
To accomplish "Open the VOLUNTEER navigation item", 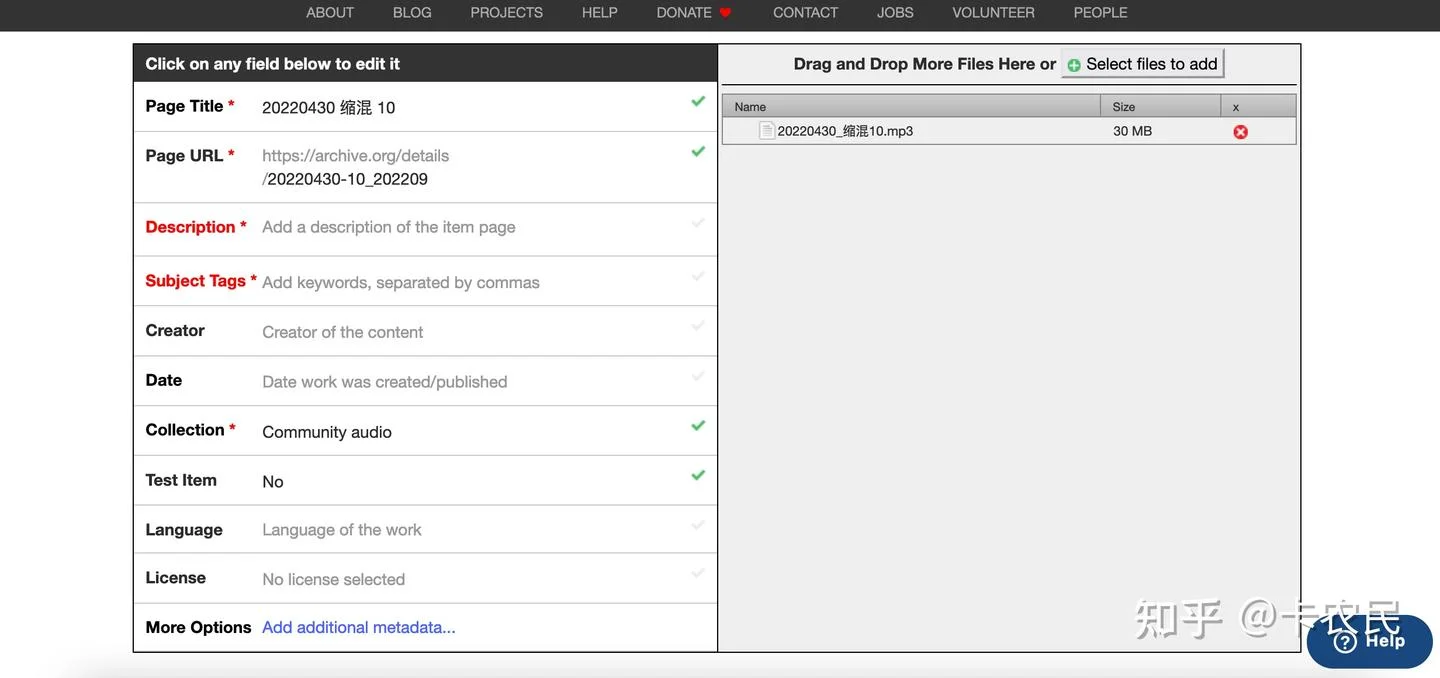I will tap(993, 12).
